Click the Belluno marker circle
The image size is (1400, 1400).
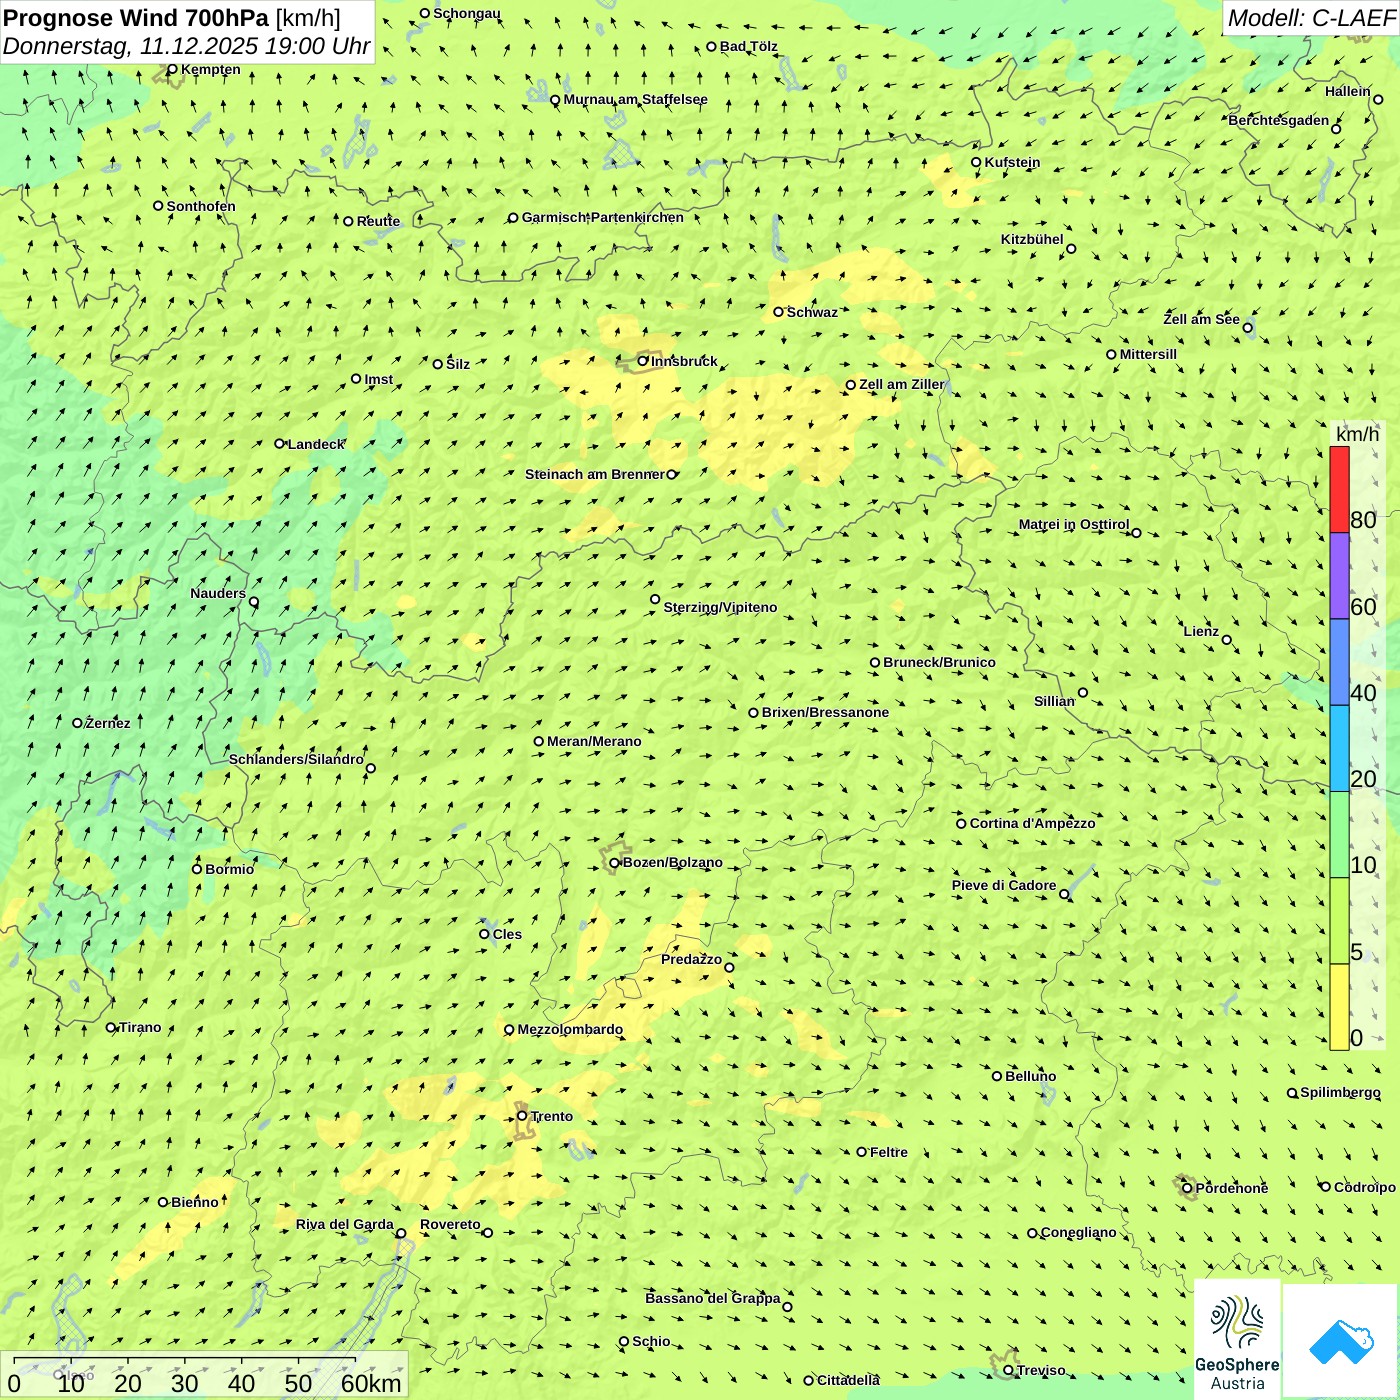(x=997, y=1076)
